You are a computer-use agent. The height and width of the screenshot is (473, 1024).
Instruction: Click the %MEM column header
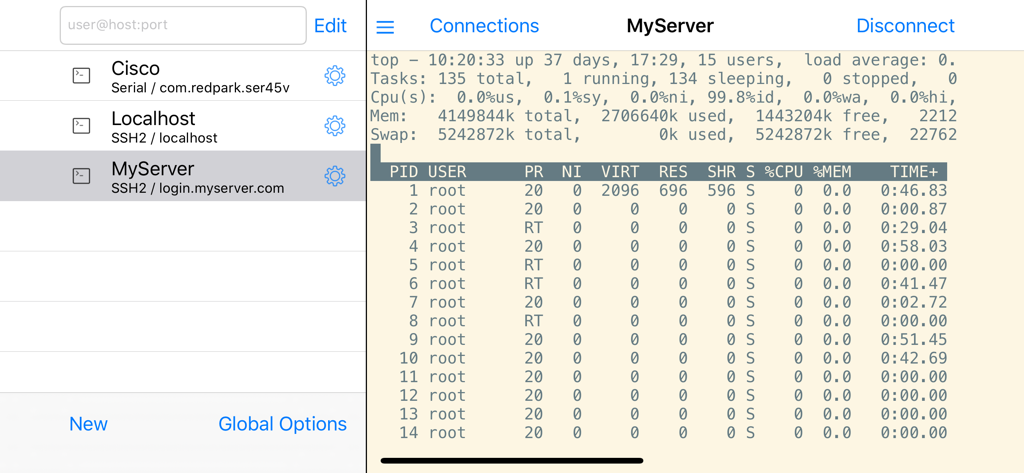(832, 172)
